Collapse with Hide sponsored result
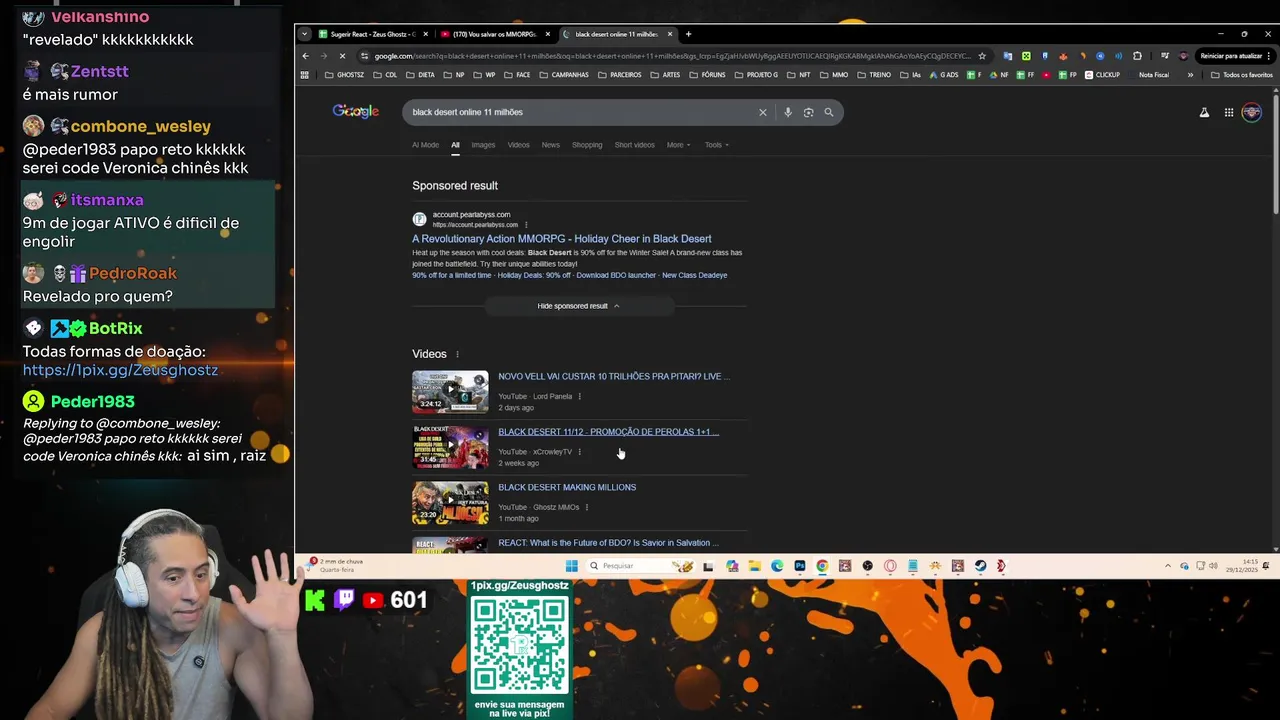Image resolution: width=1280 pixels, height=720 pixels. (x=579, y=306)
